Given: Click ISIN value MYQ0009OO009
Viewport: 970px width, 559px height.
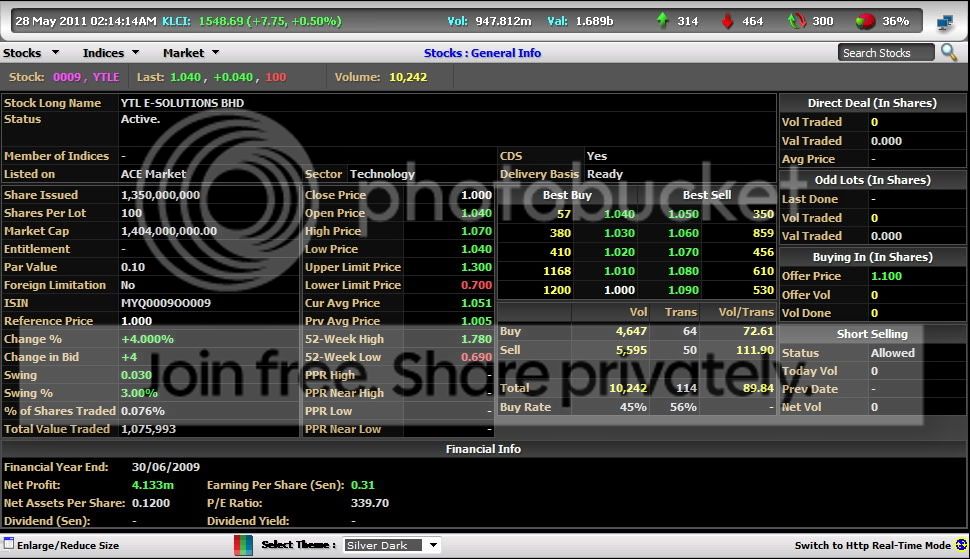Looking at the screenshot, I should [166, 303].
